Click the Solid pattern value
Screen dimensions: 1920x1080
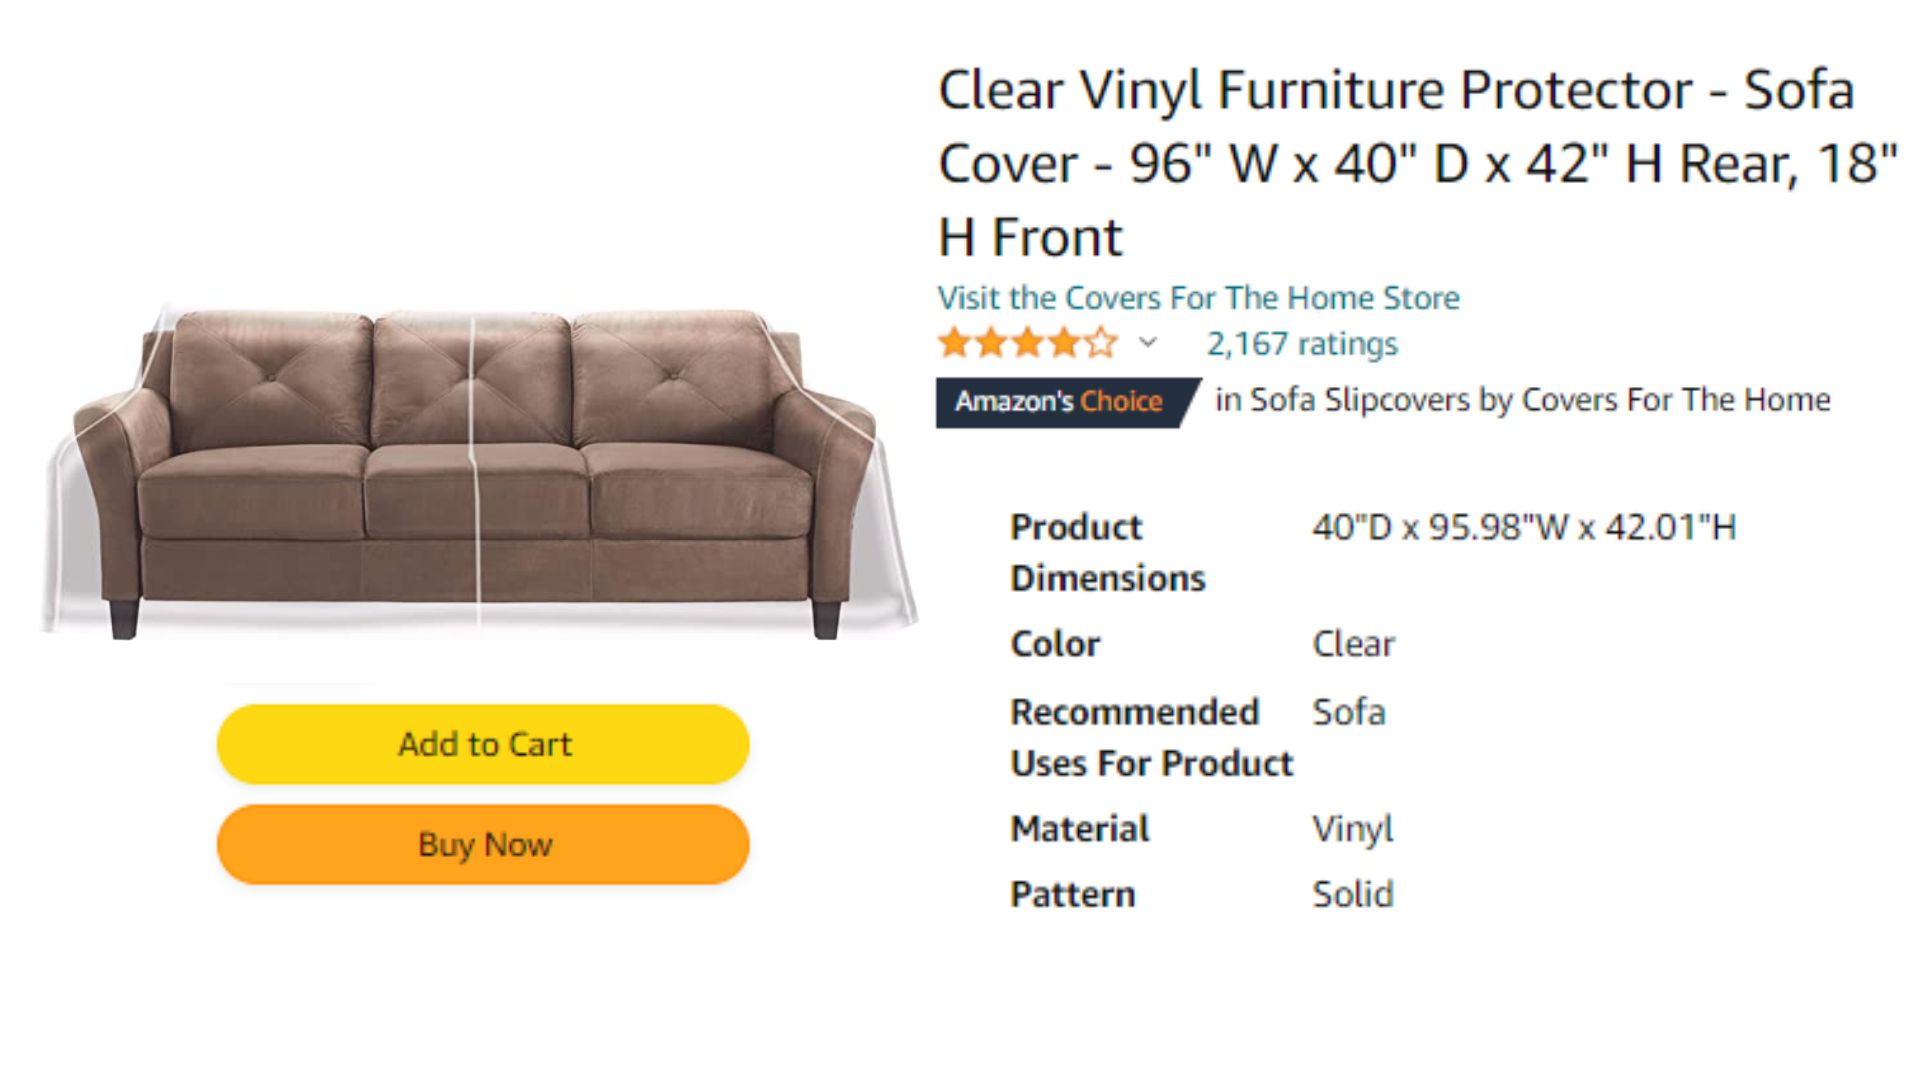point(1352,894)
